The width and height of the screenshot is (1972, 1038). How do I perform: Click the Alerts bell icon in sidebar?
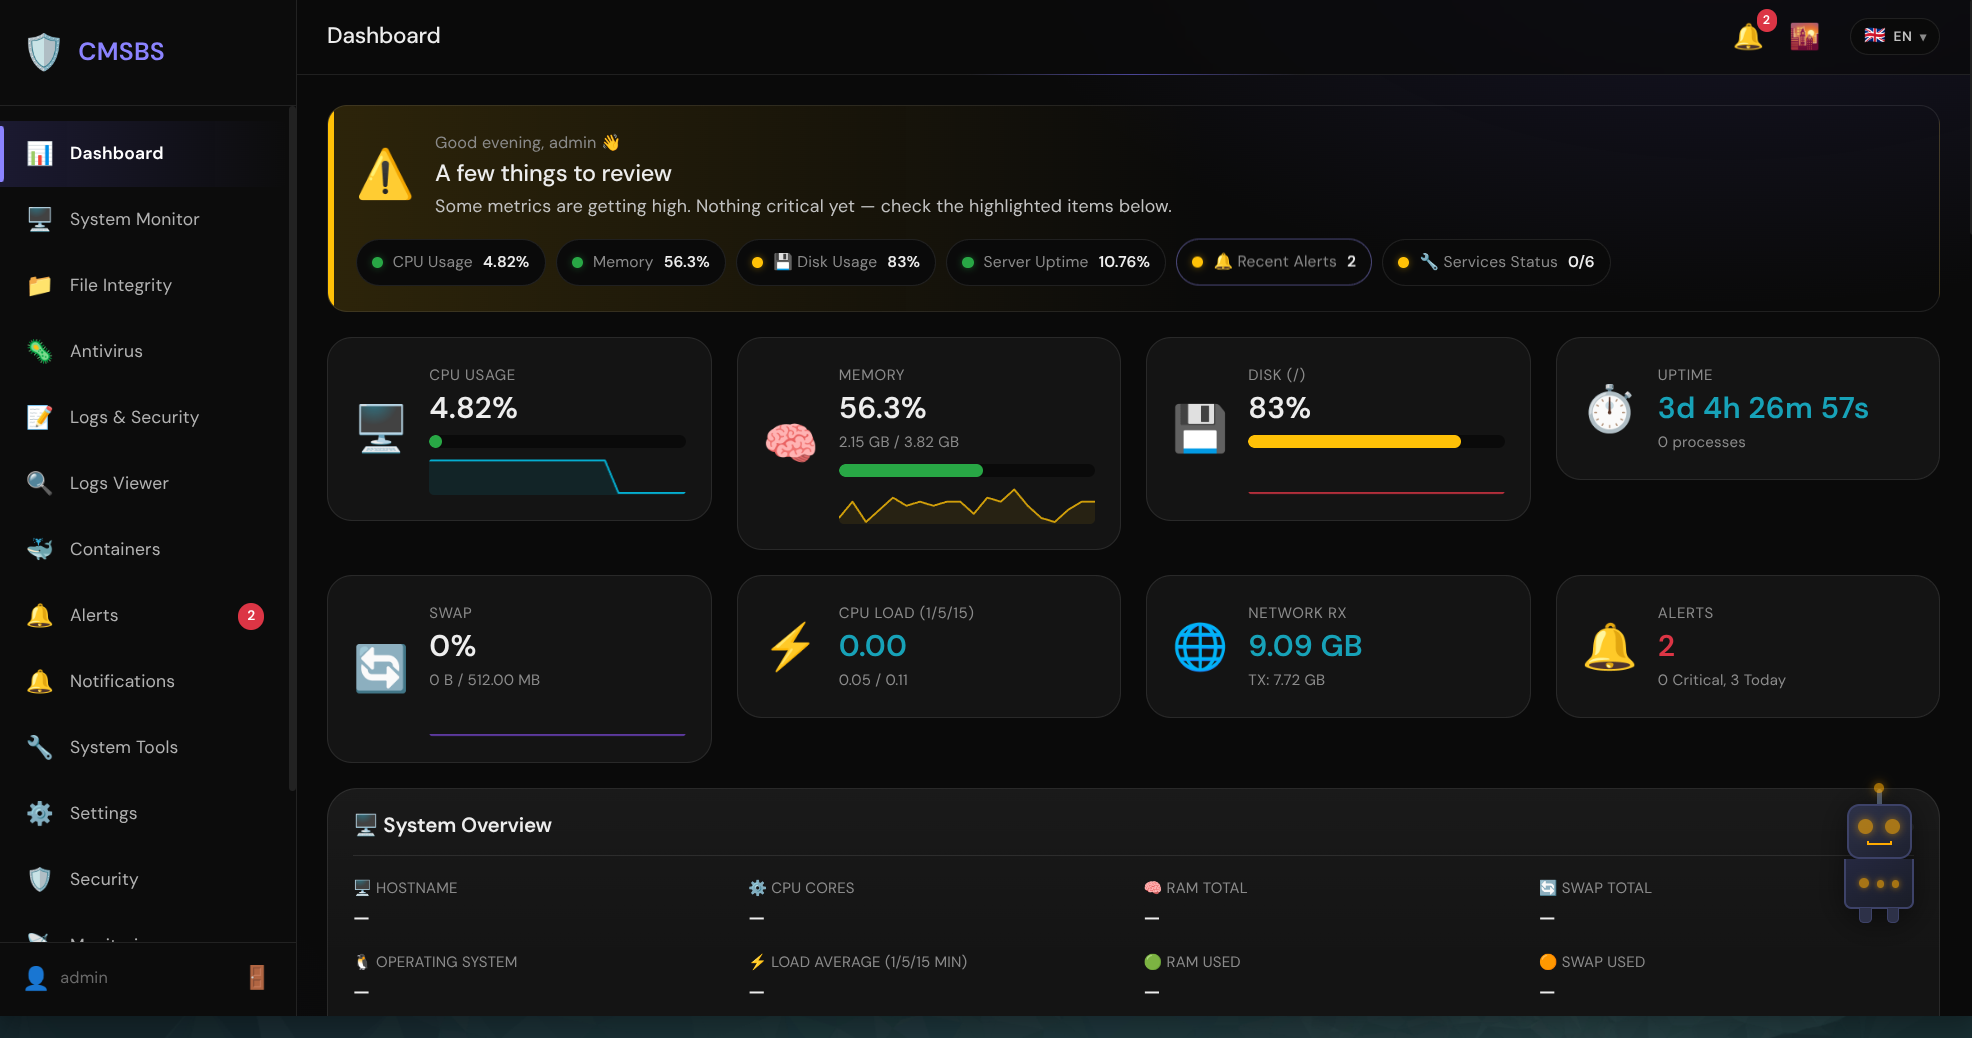pyautogui.click(x=40, y=615)
